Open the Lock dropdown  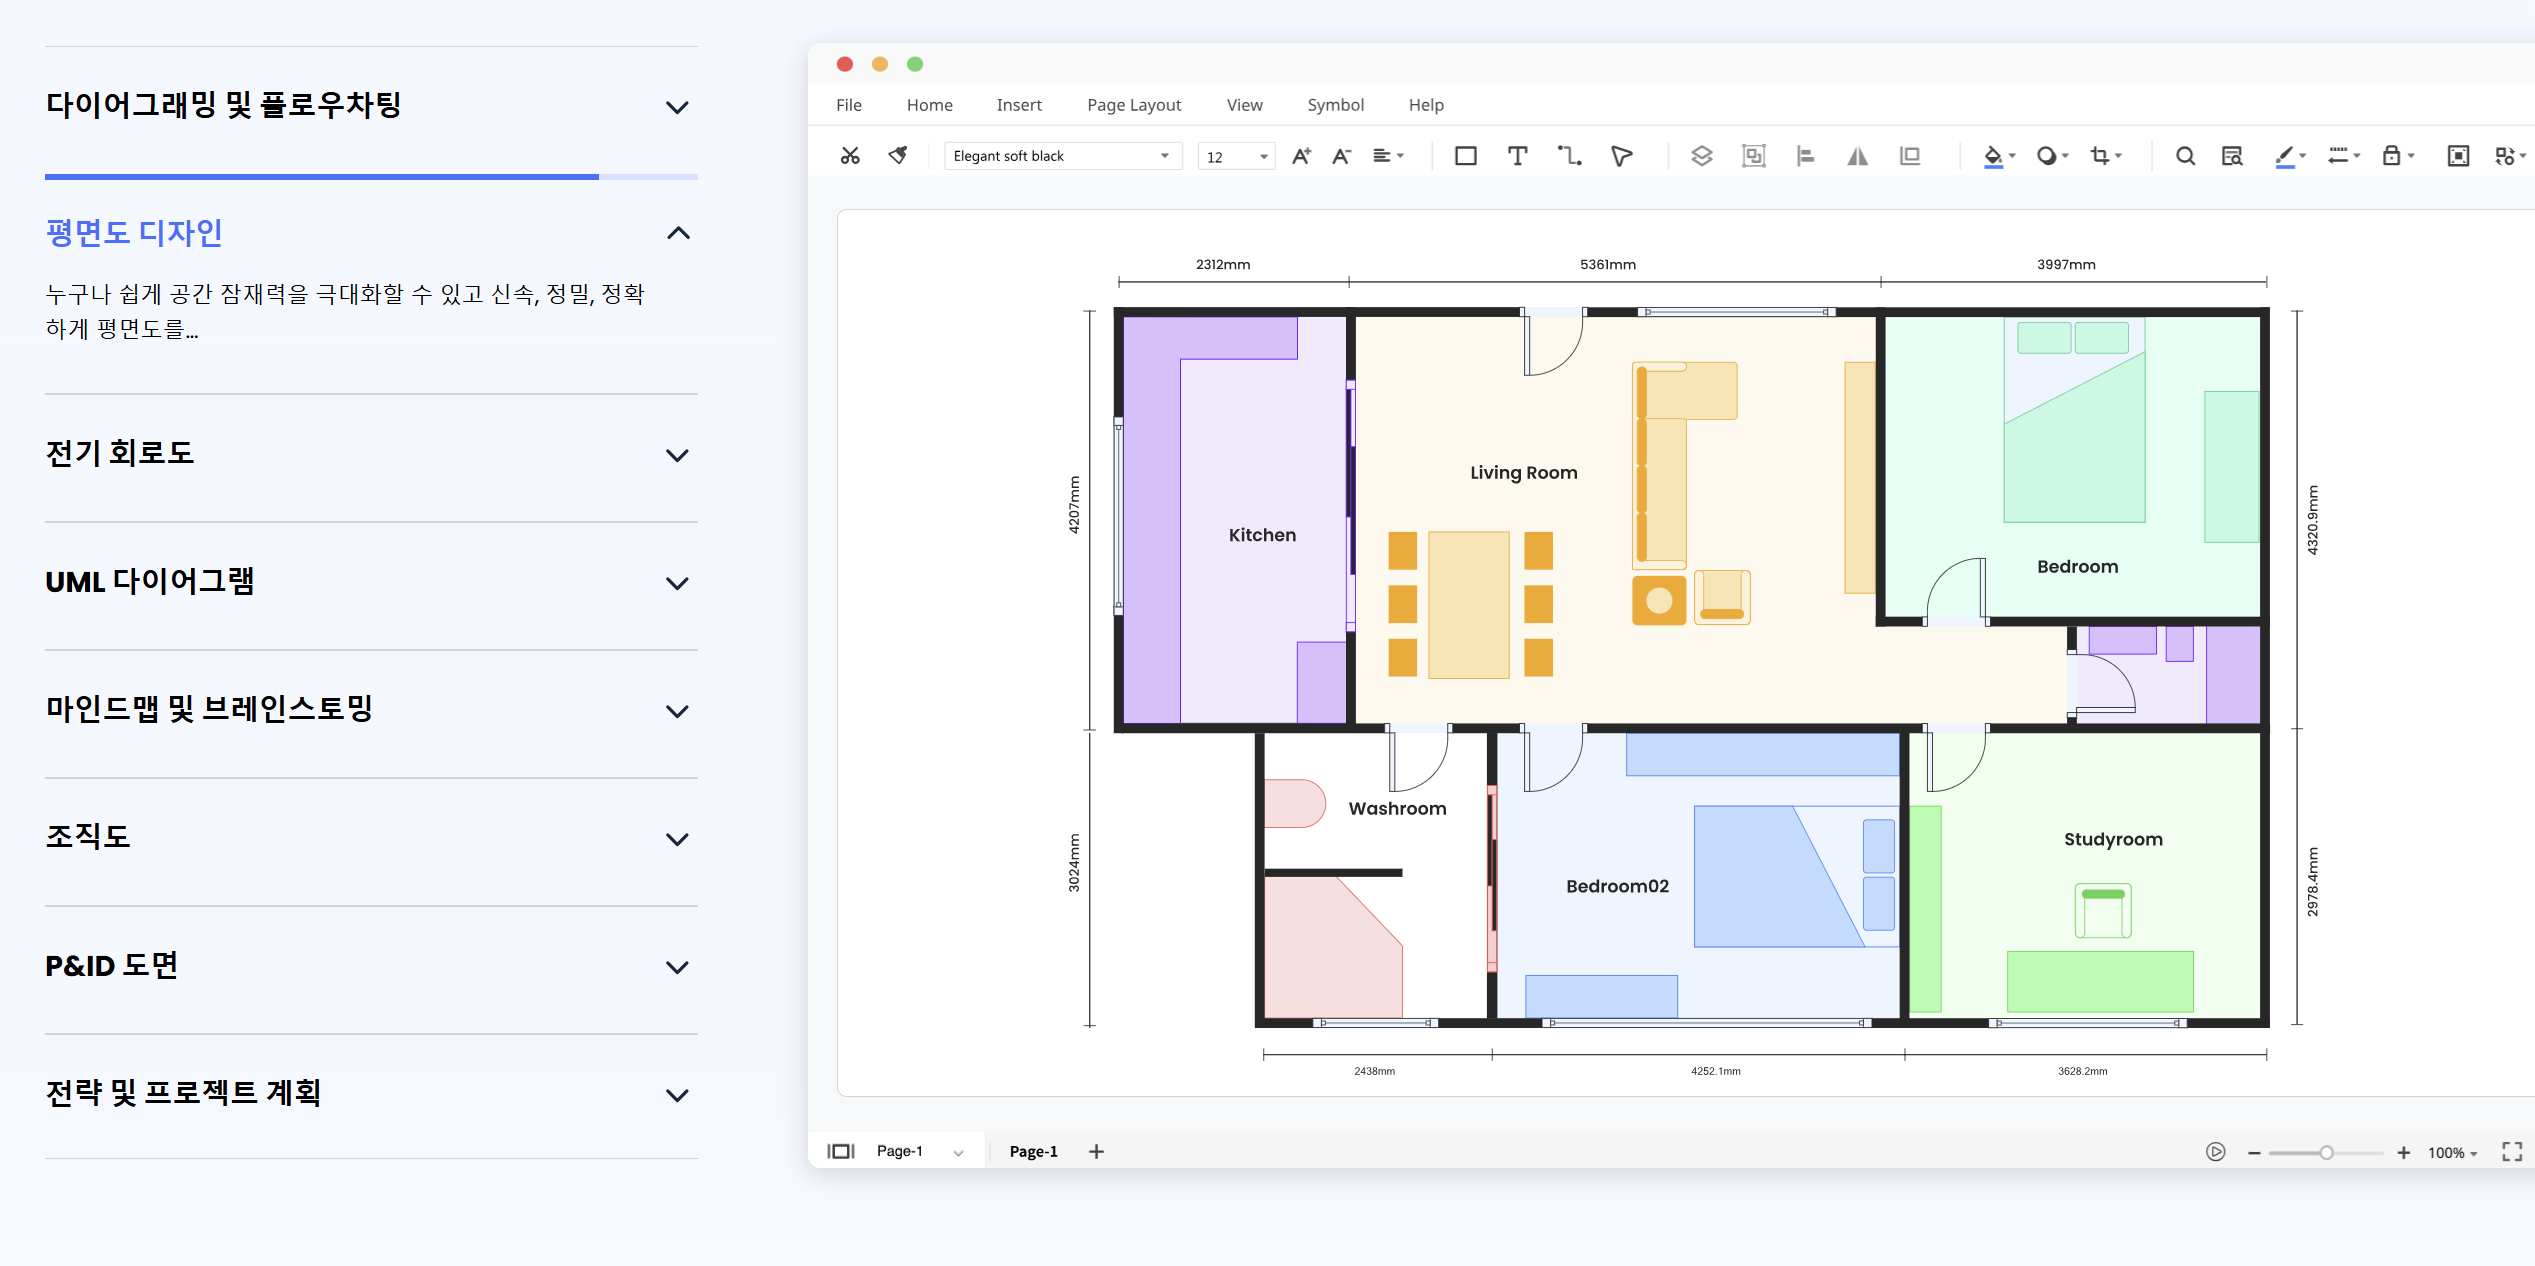pos(2397,156)
